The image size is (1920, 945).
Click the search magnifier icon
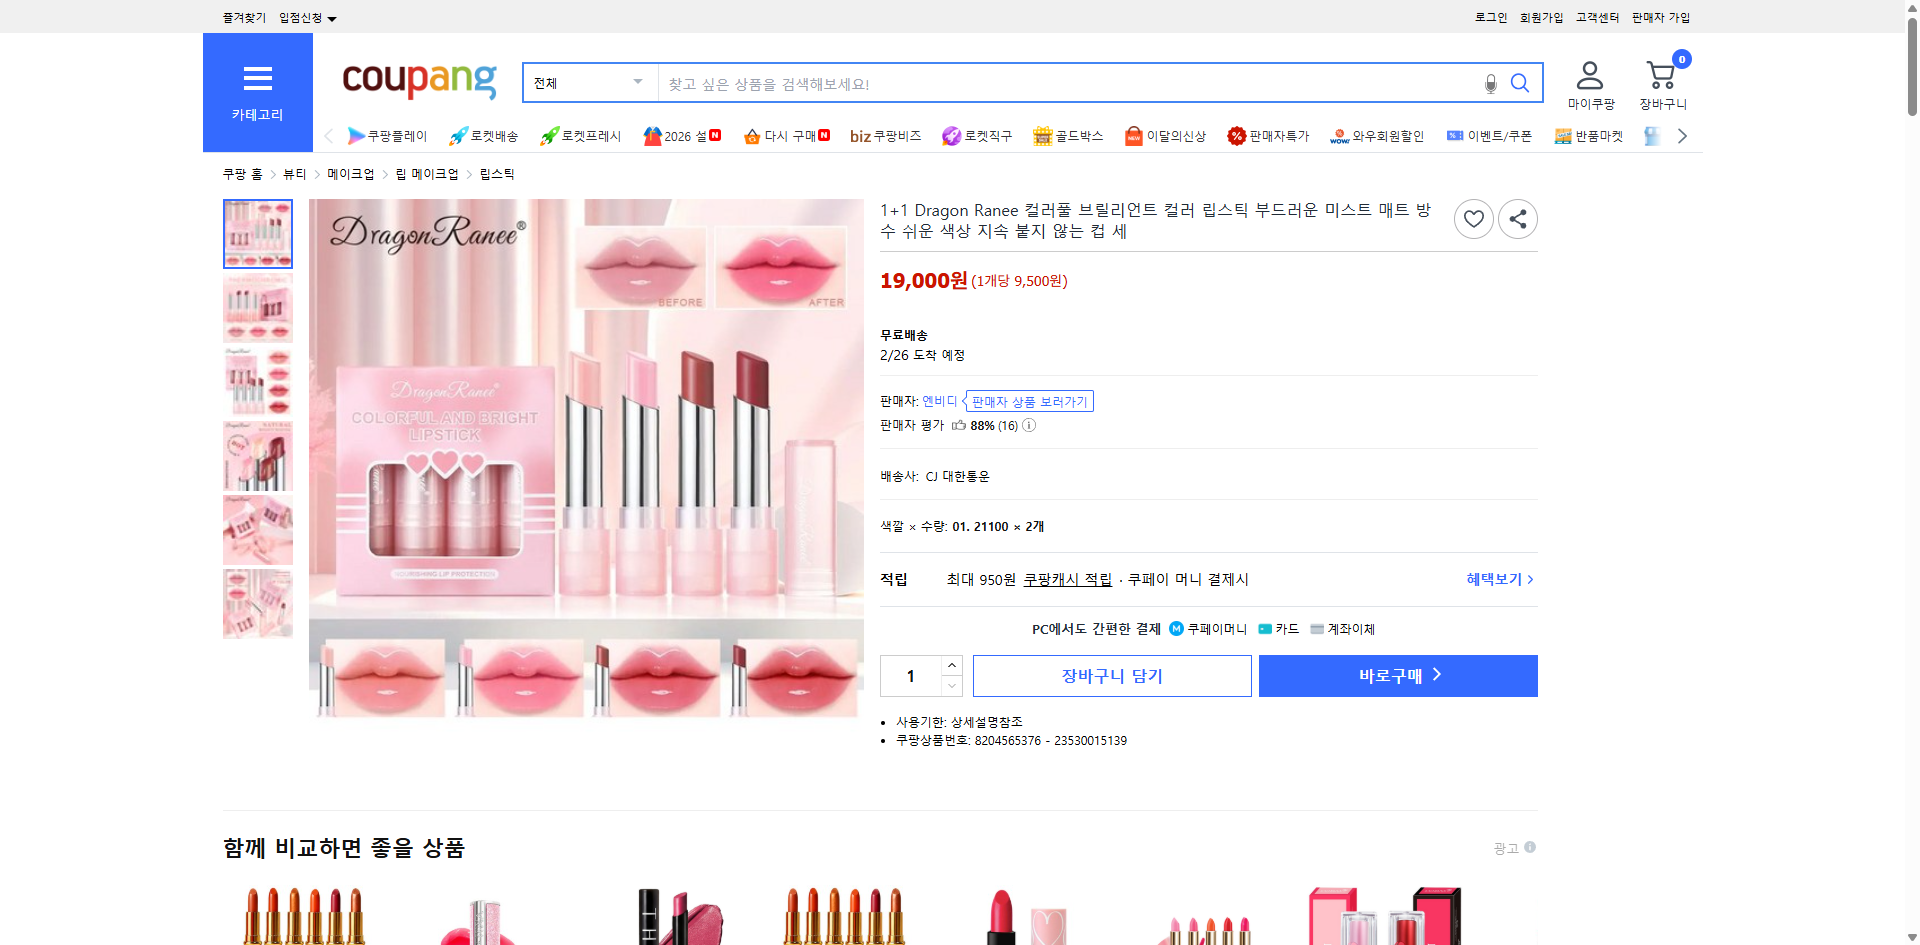1520,83
